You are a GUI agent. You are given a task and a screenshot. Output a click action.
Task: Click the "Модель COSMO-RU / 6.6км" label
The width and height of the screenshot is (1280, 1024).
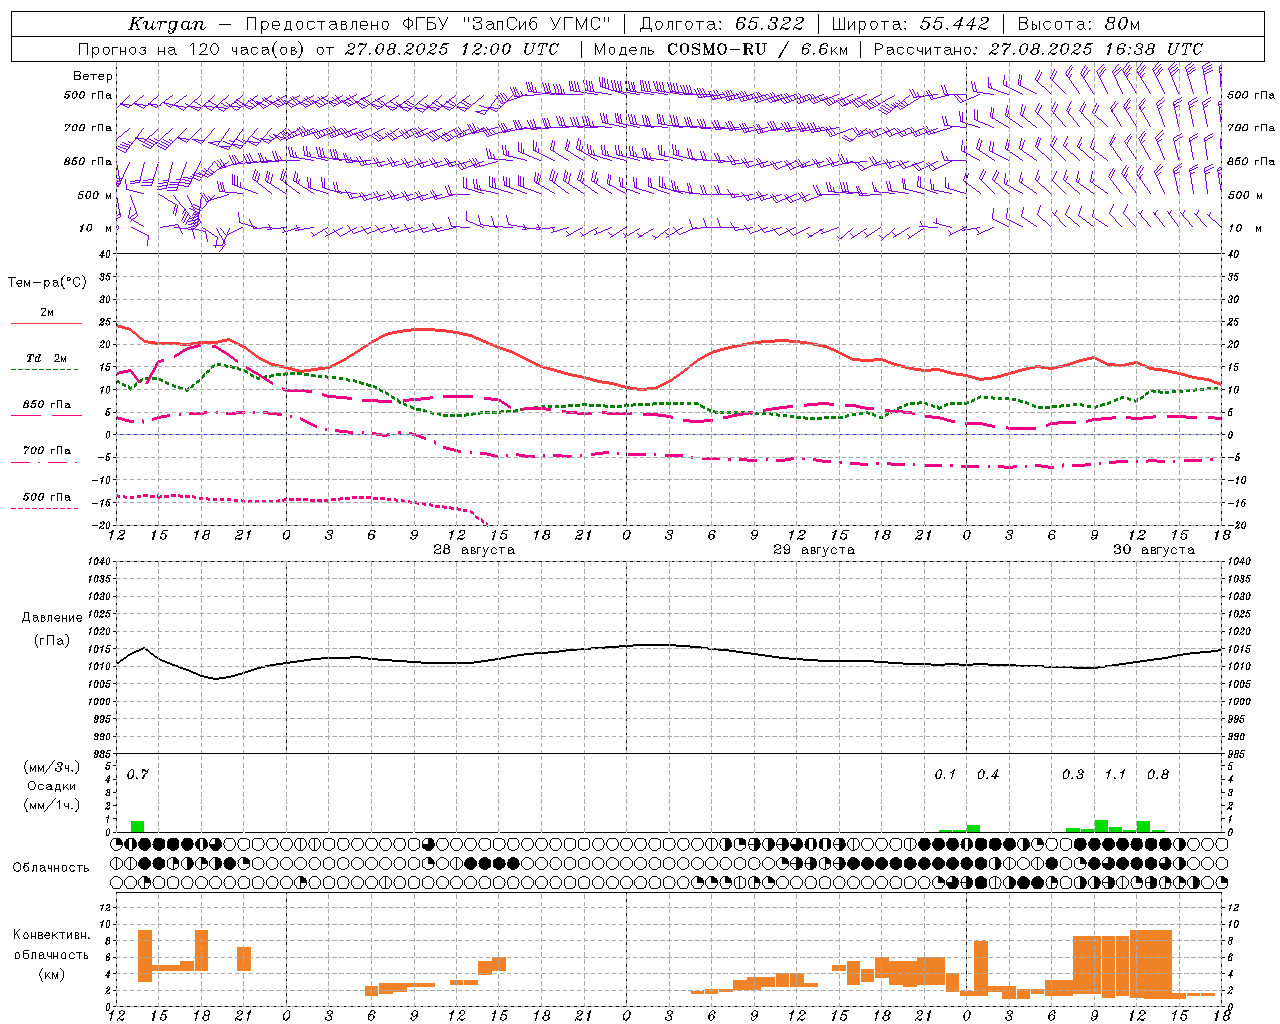721,49
